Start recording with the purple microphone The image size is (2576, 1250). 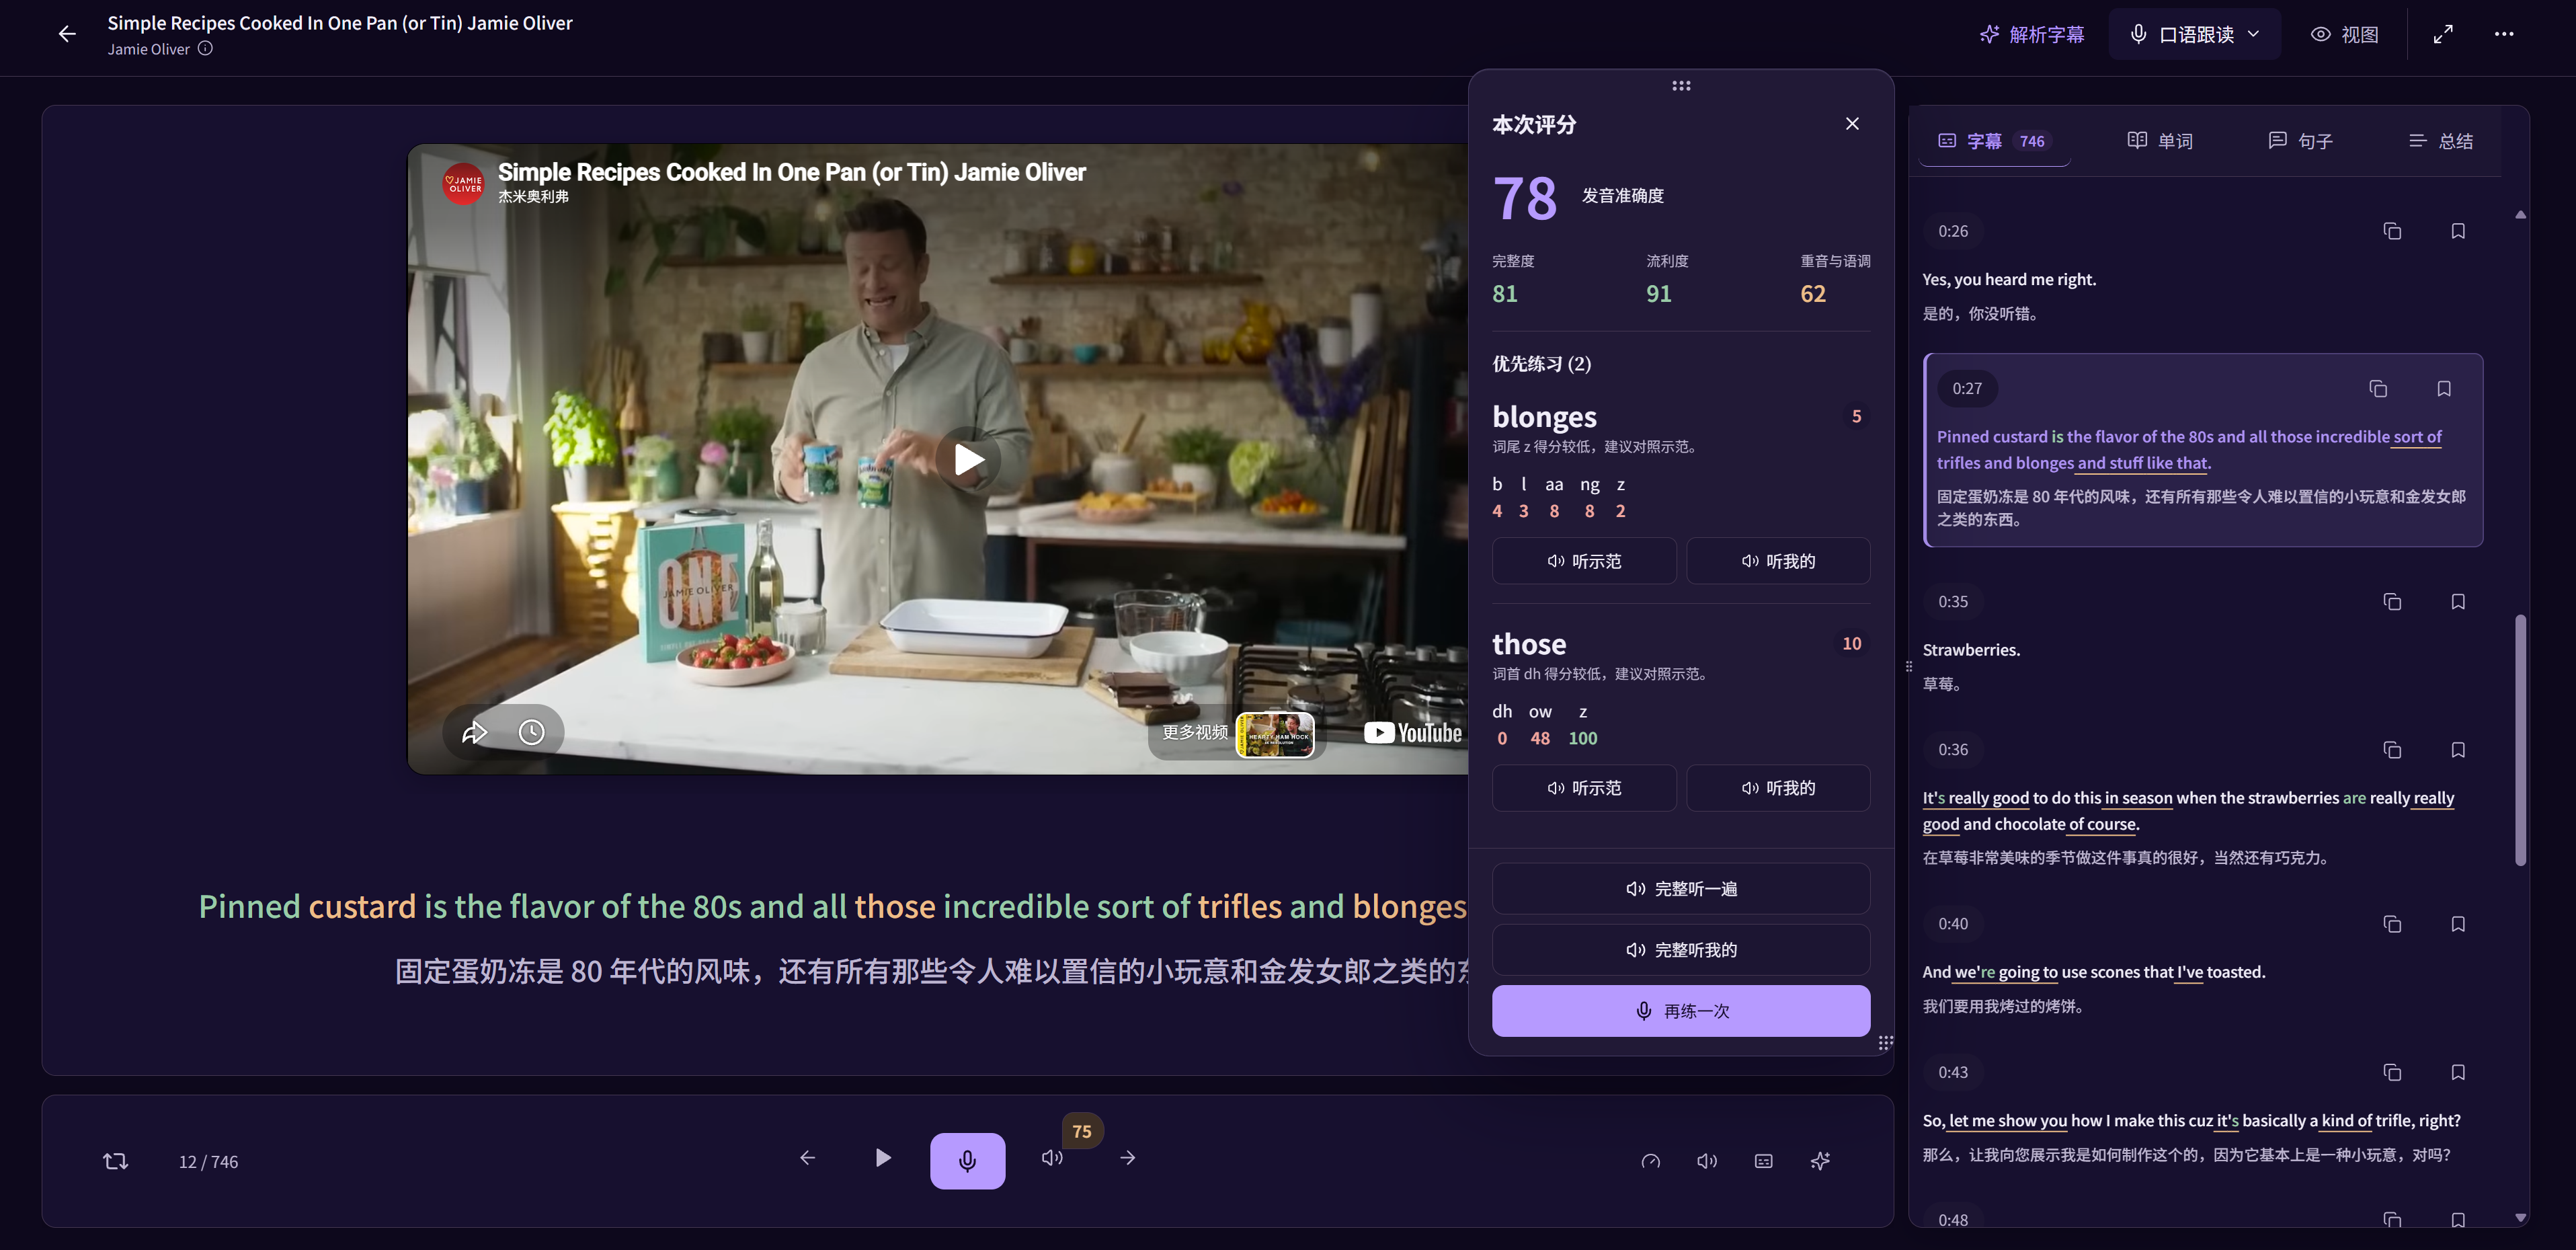click(x=967, y=1161)
